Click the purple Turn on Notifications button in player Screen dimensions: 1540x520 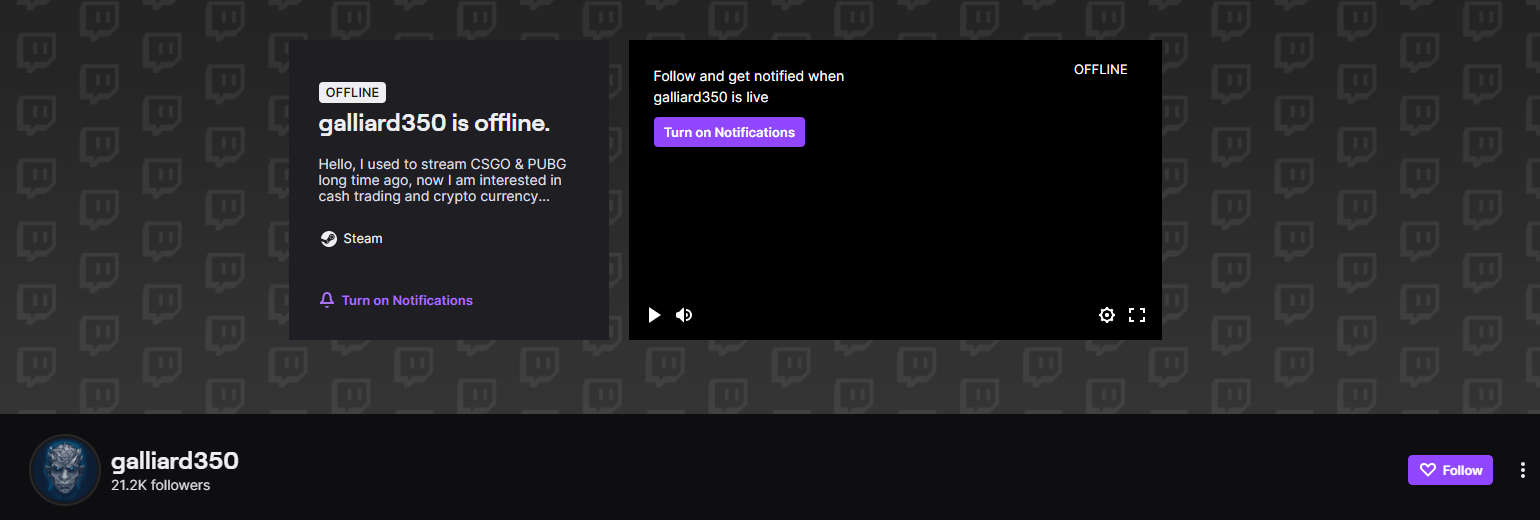tap(729, 132)
